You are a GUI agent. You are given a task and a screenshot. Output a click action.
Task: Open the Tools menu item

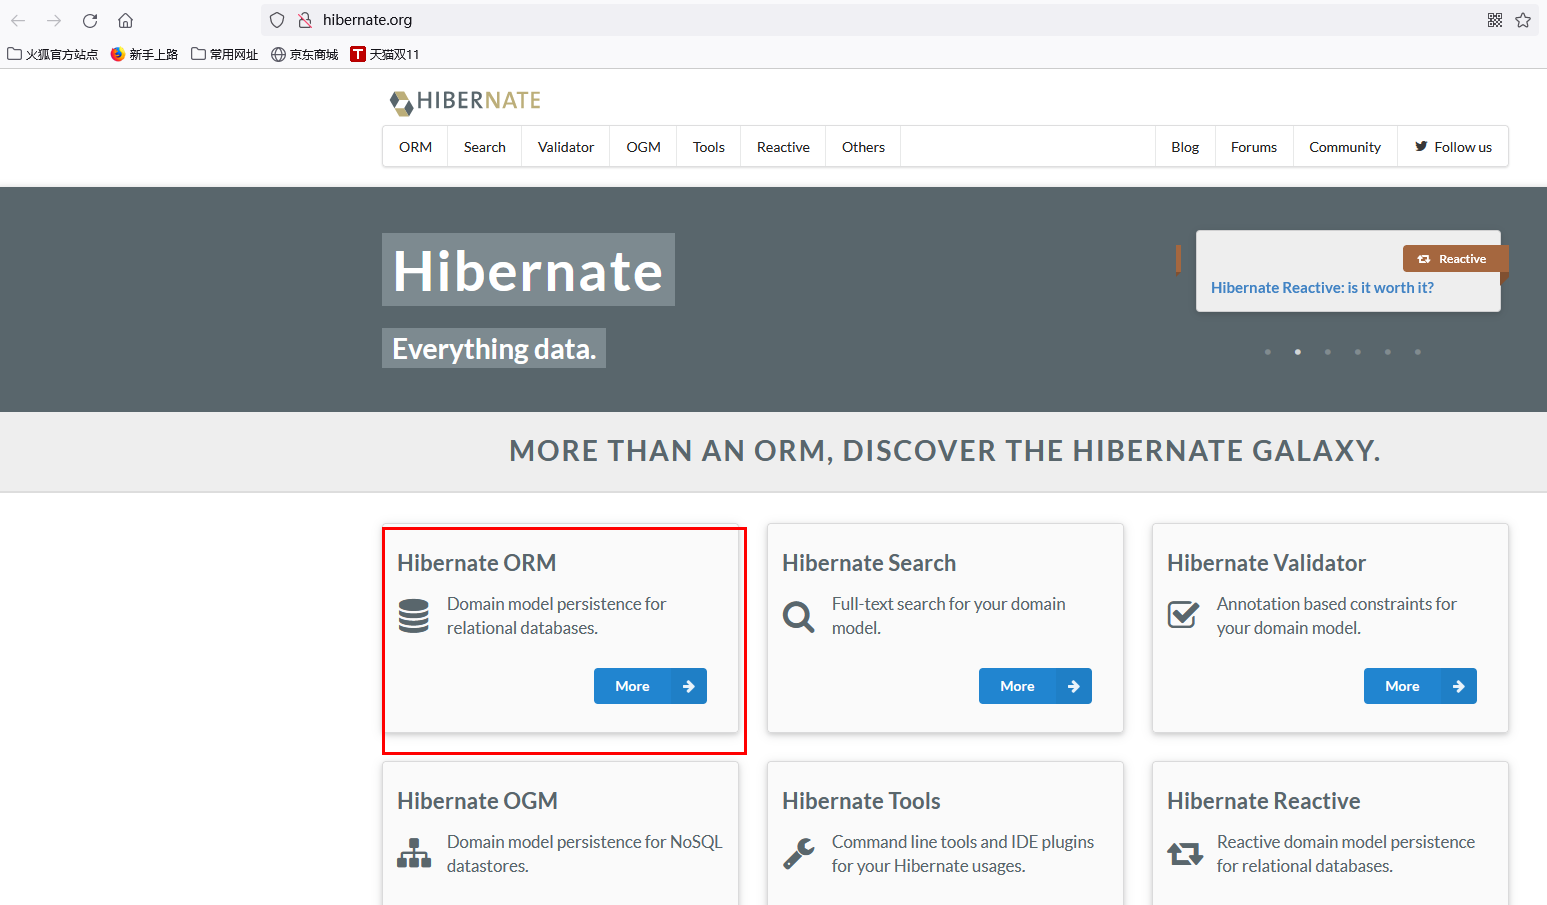(709, 147)
